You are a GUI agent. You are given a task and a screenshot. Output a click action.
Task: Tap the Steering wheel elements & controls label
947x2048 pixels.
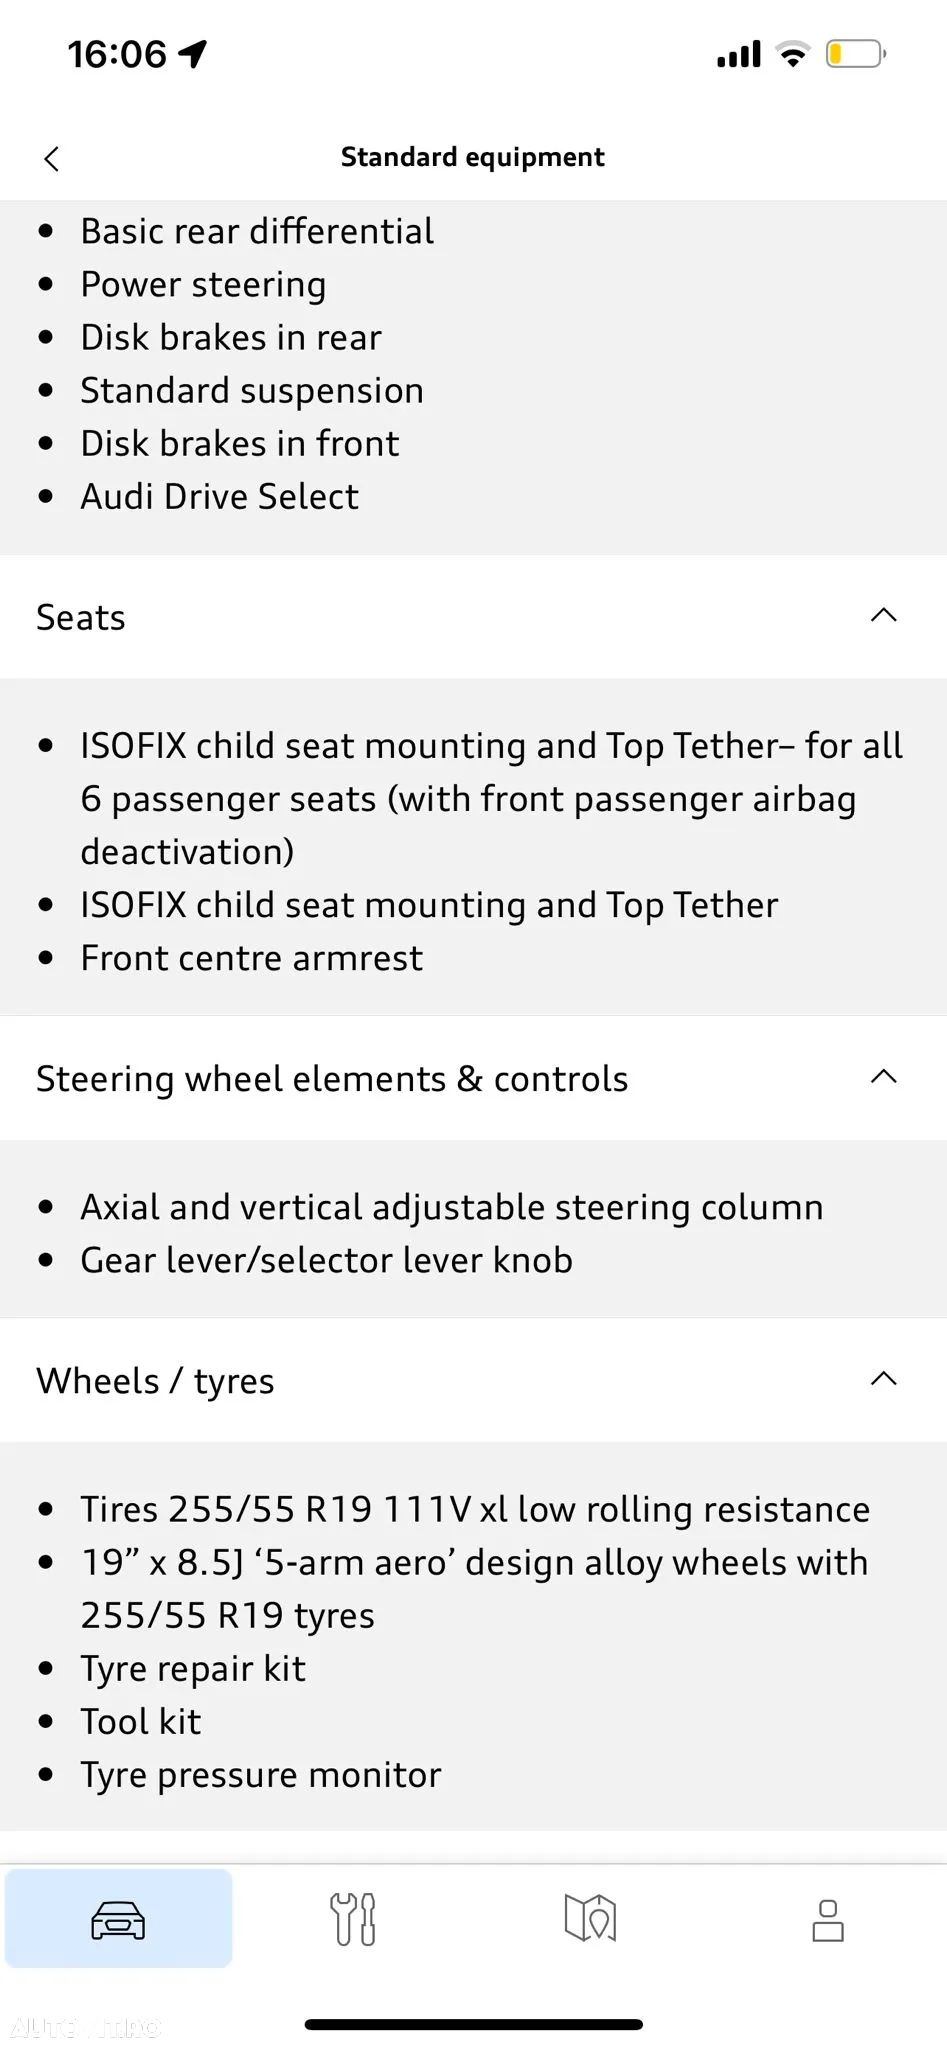pos(332,1079)
